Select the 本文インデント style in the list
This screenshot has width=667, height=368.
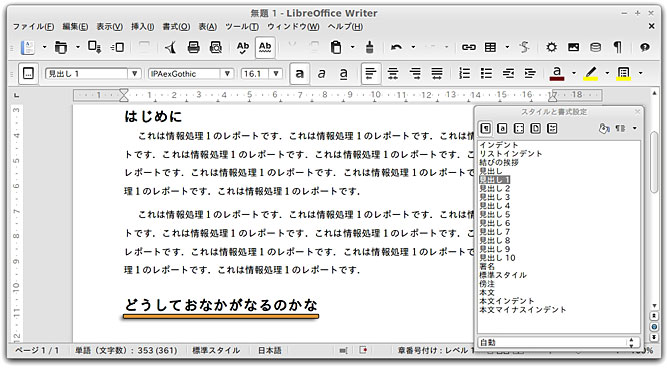tap(507, 301)
